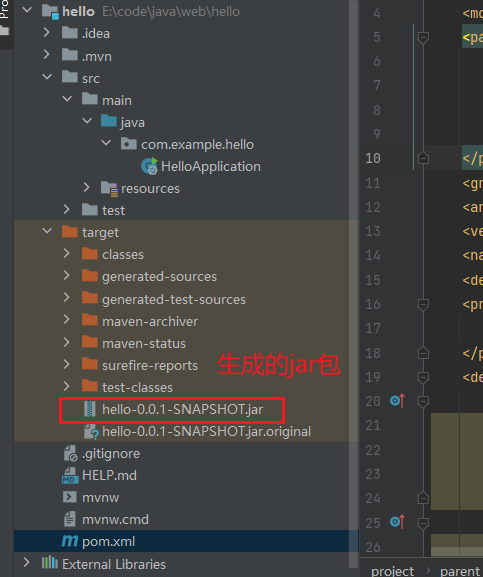The image size is (483, 577).
Task: Click the HELP.md markdown icon
Action: pos(70,475)
